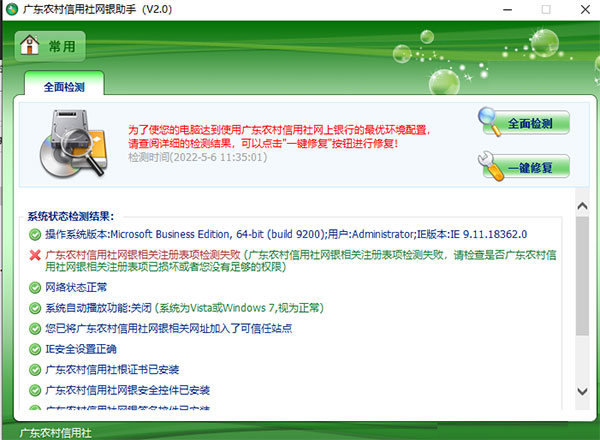Image resolution: width=600 pixels, height=440 pixels.
Task: Open the 常用 home button
Action: coord(50,46)
